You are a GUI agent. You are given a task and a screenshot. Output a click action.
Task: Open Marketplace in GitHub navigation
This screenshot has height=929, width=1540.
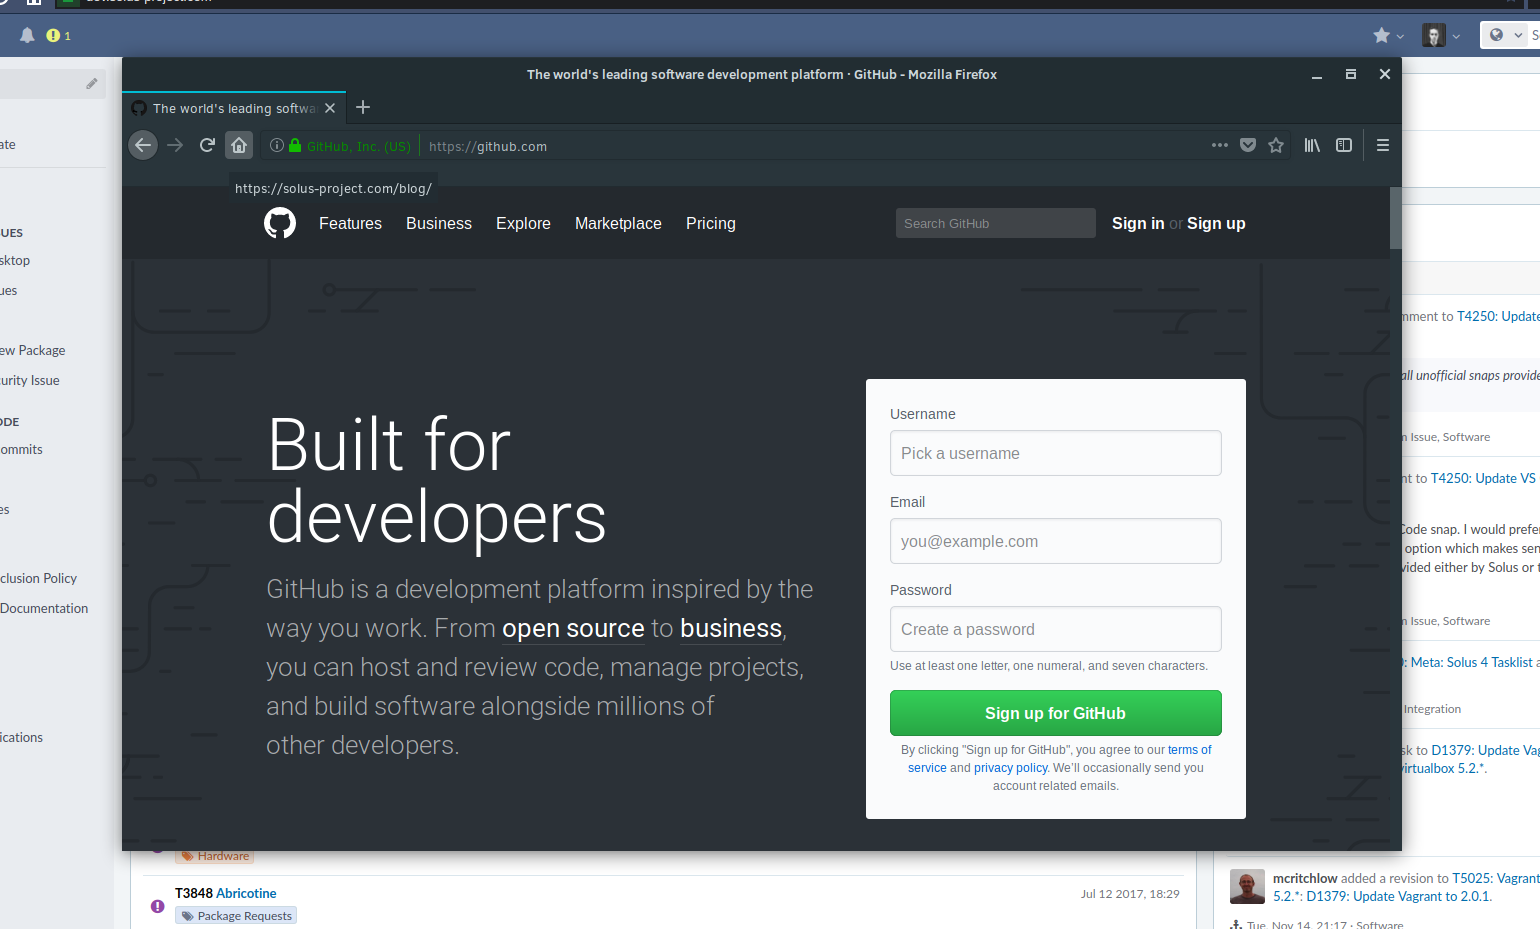point(618,223)
